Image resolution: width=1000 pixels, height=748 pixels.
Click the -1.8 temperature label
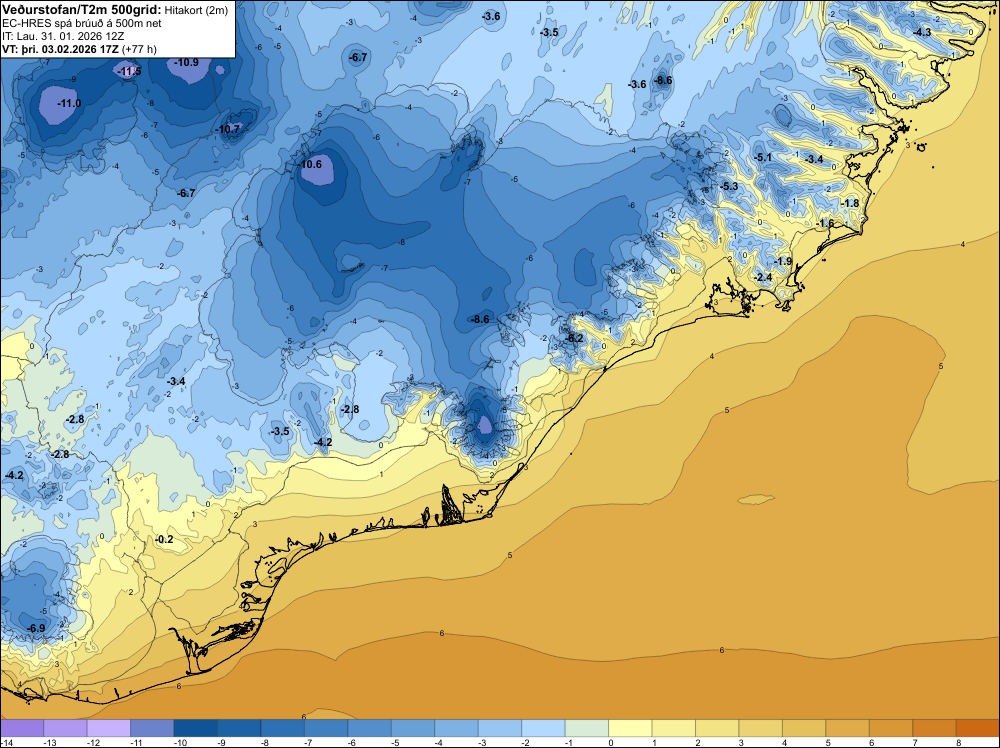[850, 203]
